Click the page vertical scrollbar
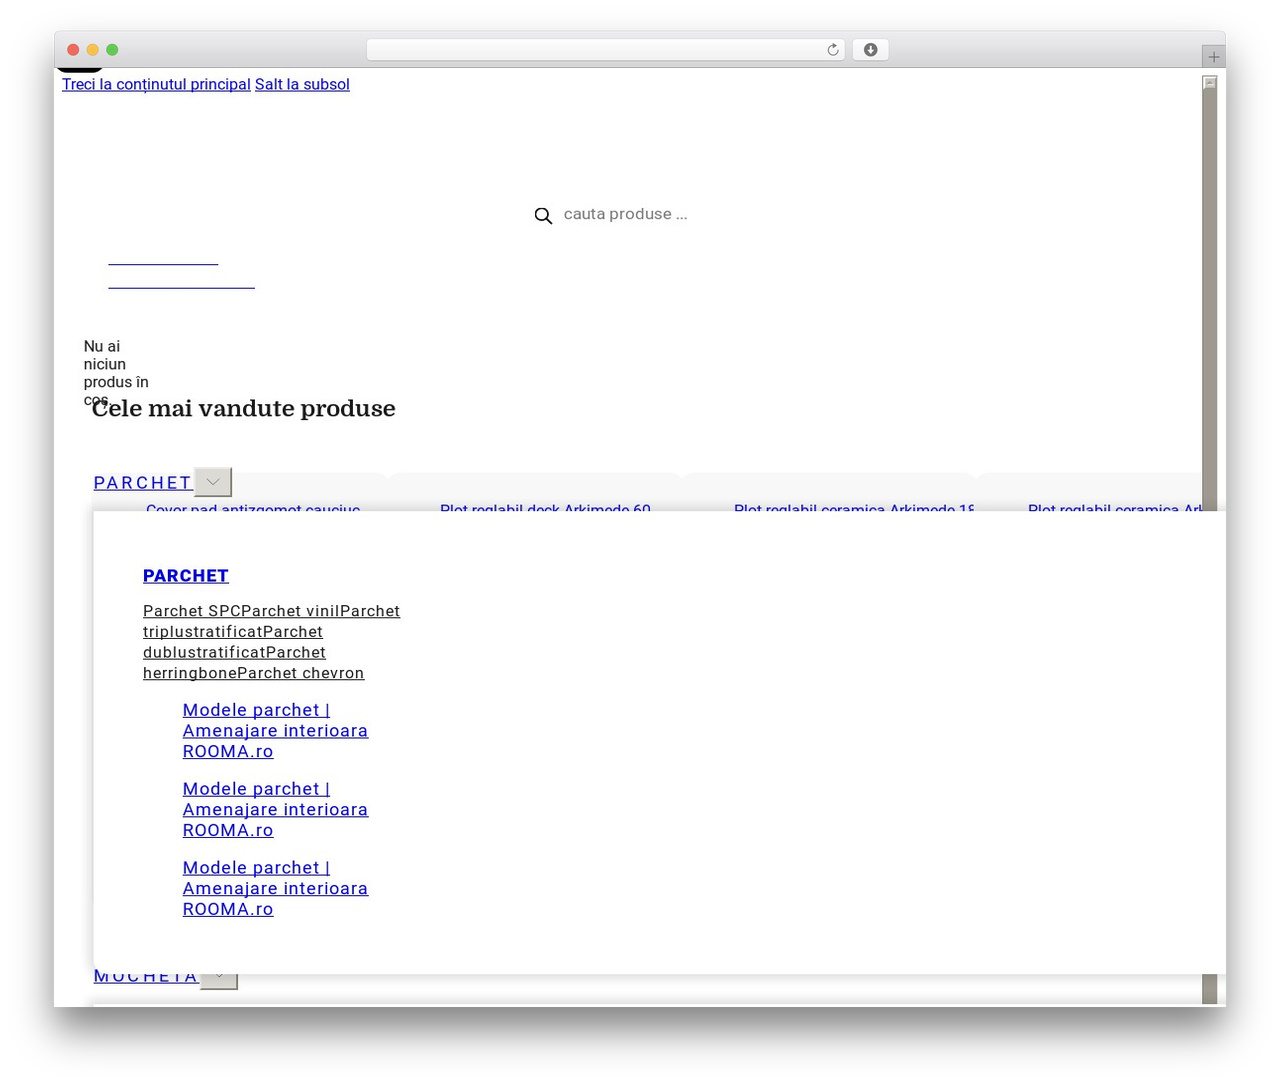 click(1209, 540)
